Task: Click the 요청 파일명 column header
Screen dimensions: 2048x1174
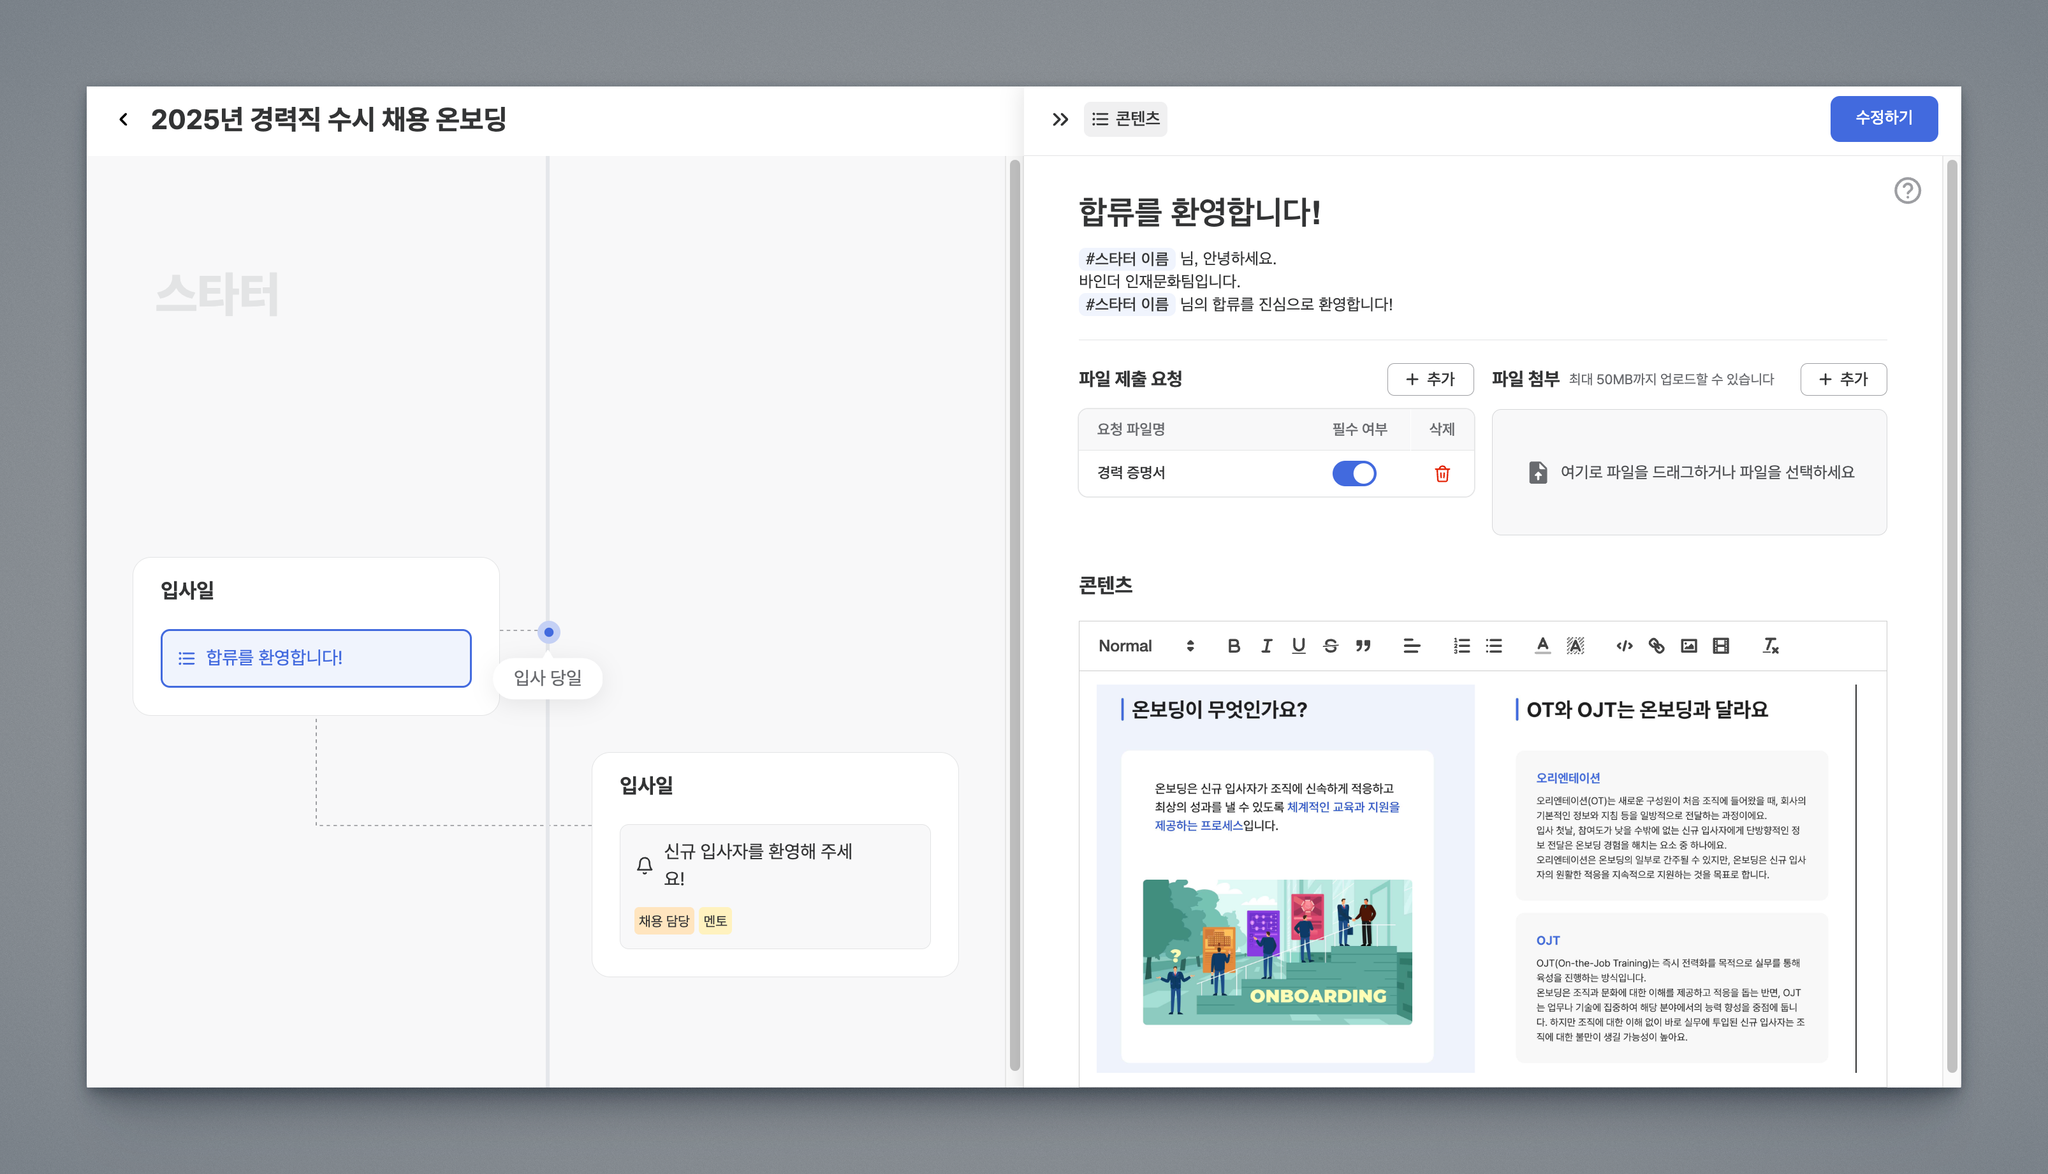Action: point(1131,429)
